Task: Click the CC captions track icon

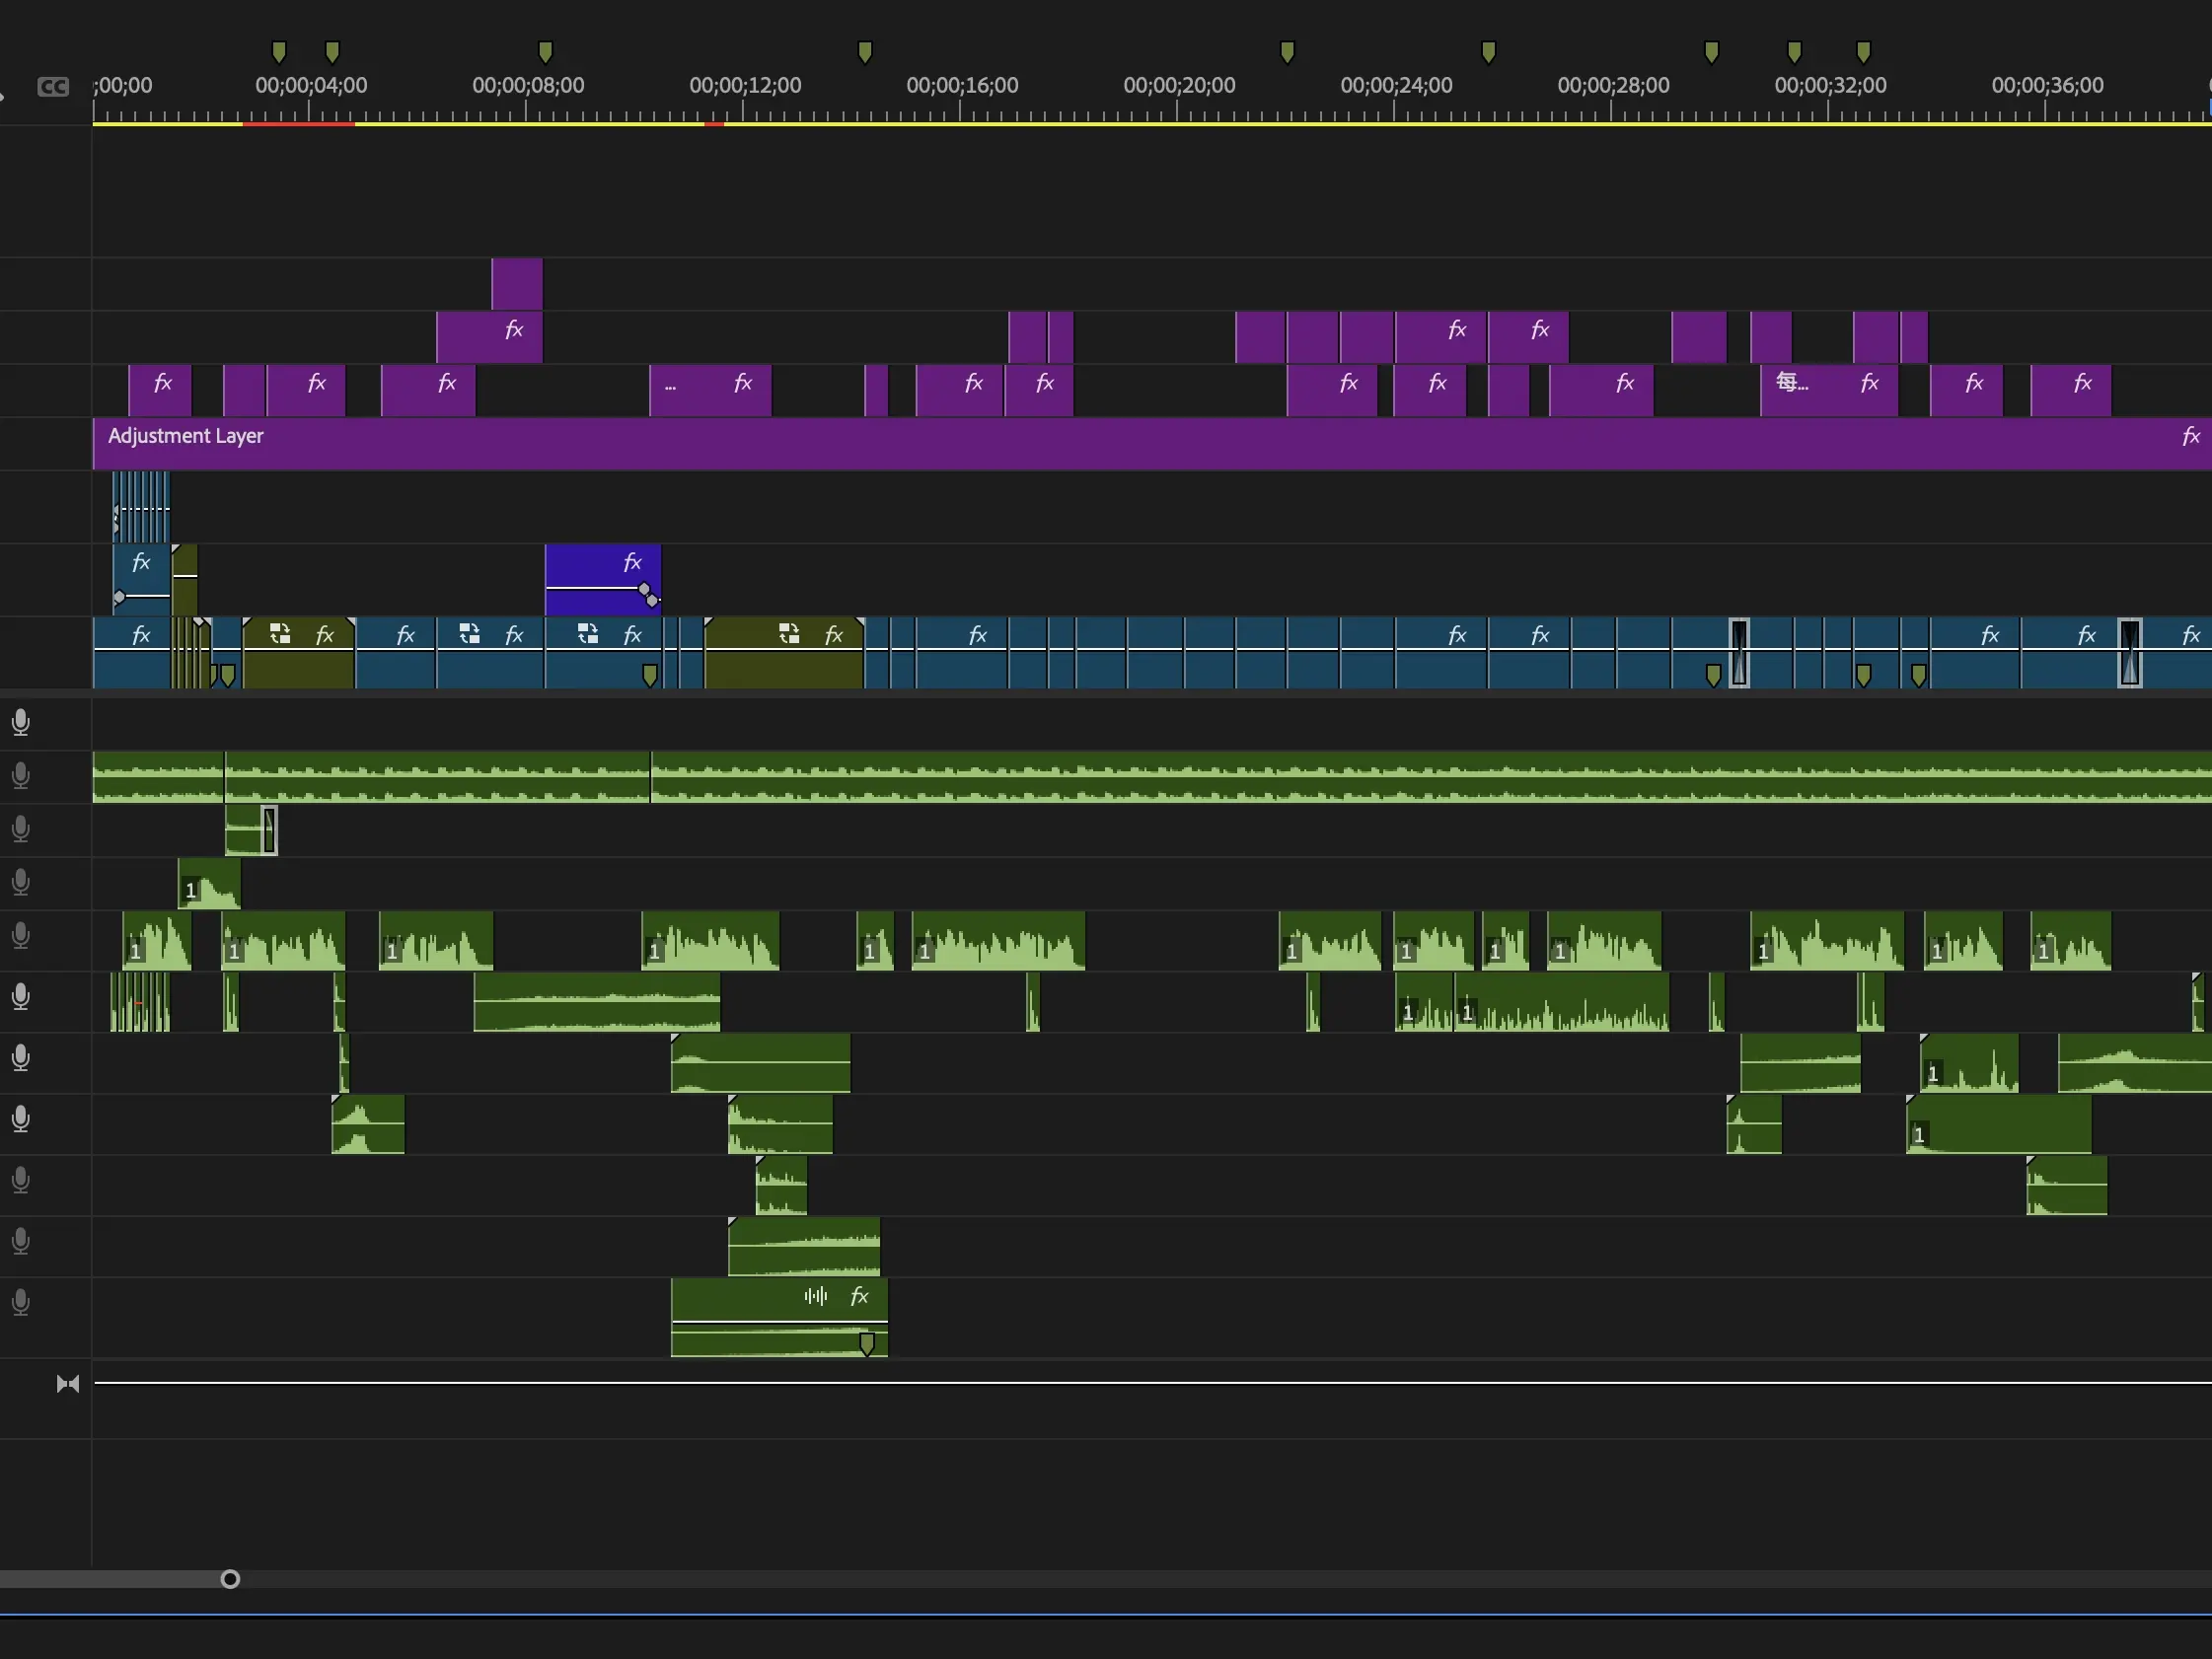Action: (x=52, y=87)
